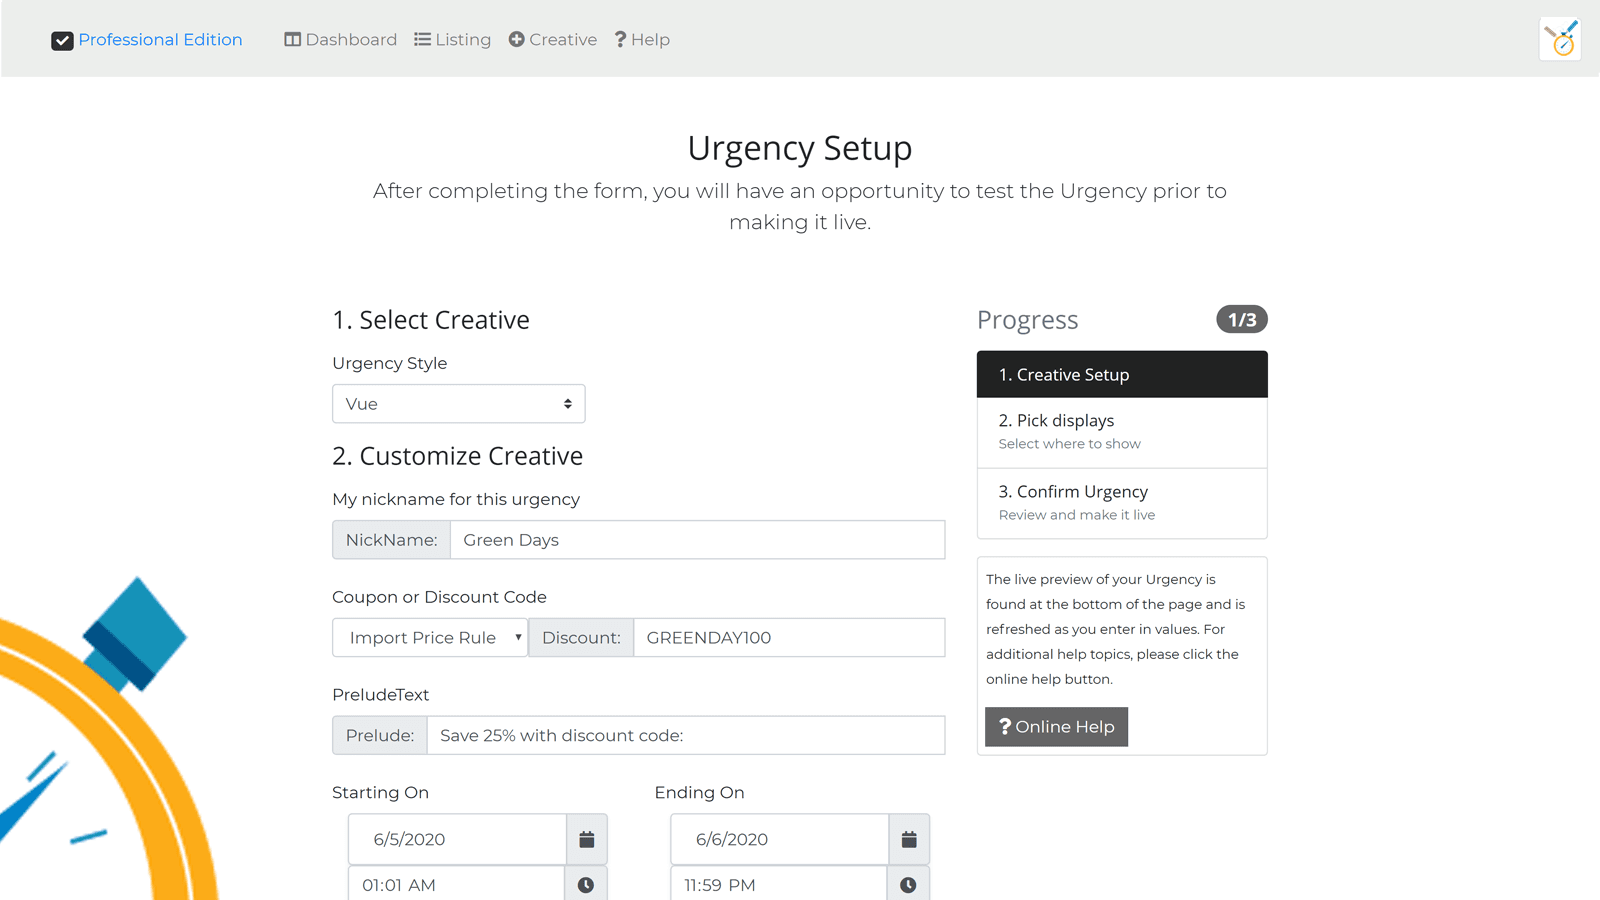Click the Creative plus-circle icon
Viewport: 1600px width, 900px height.
coord(516,39)
